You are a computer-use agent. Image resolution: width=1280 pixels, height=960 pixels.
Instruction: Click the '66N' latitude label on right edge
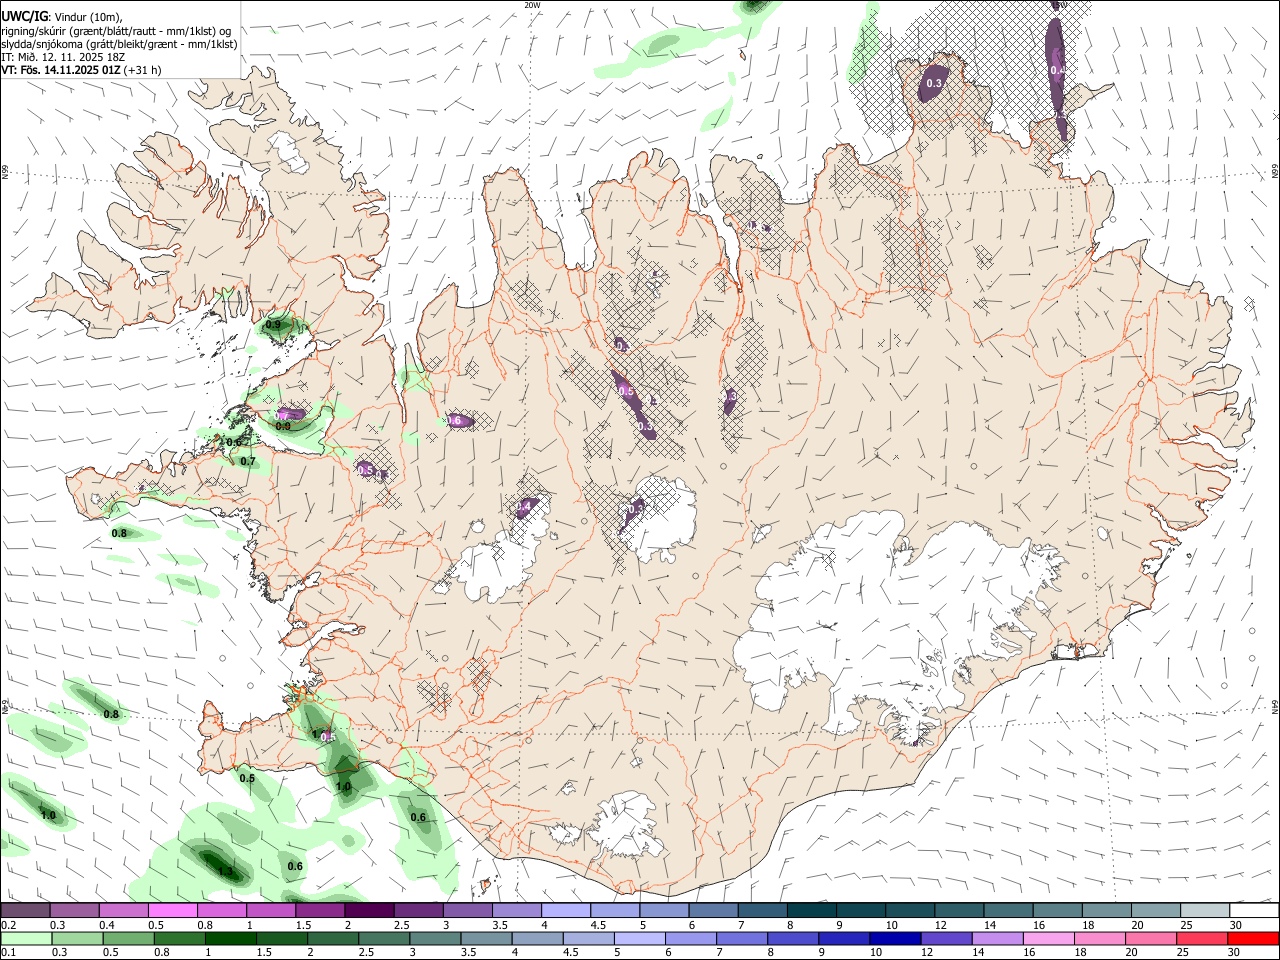tap(1274, 172)
